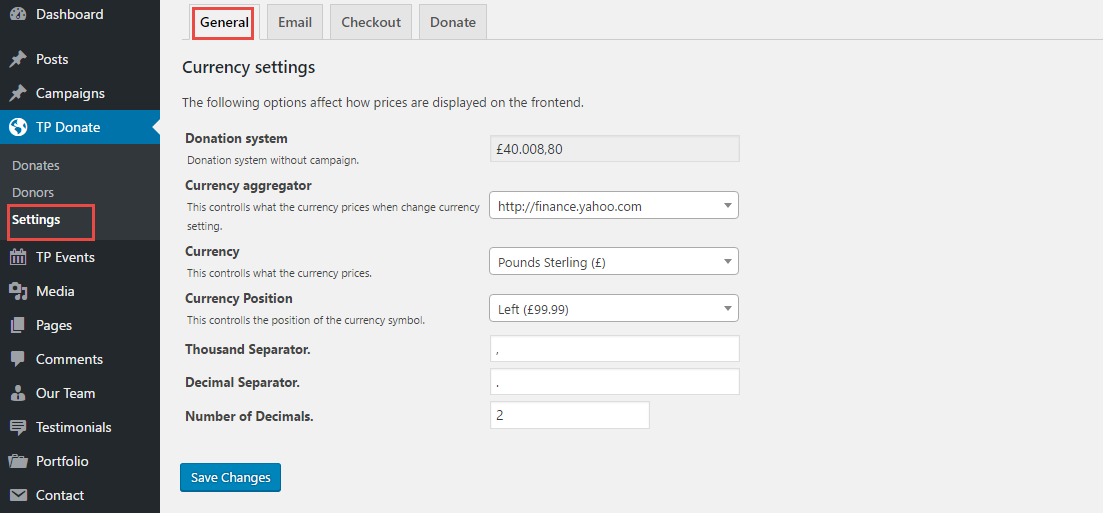Click the TP Donate globe icon

pyautogui.click(x=18, y=127)
